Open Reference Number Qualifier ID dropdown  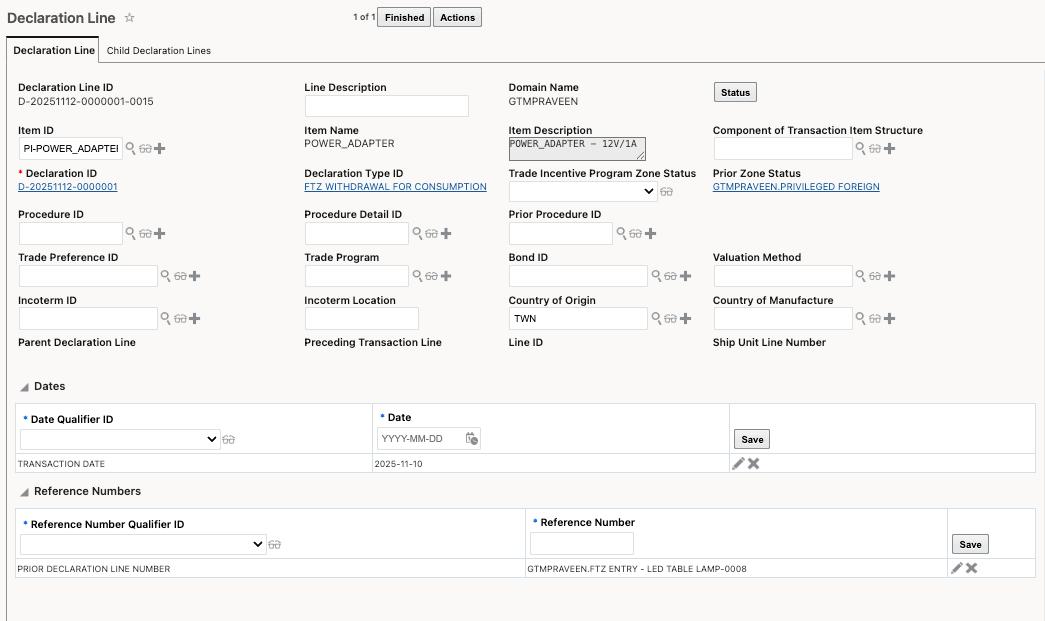pos(143,544)
